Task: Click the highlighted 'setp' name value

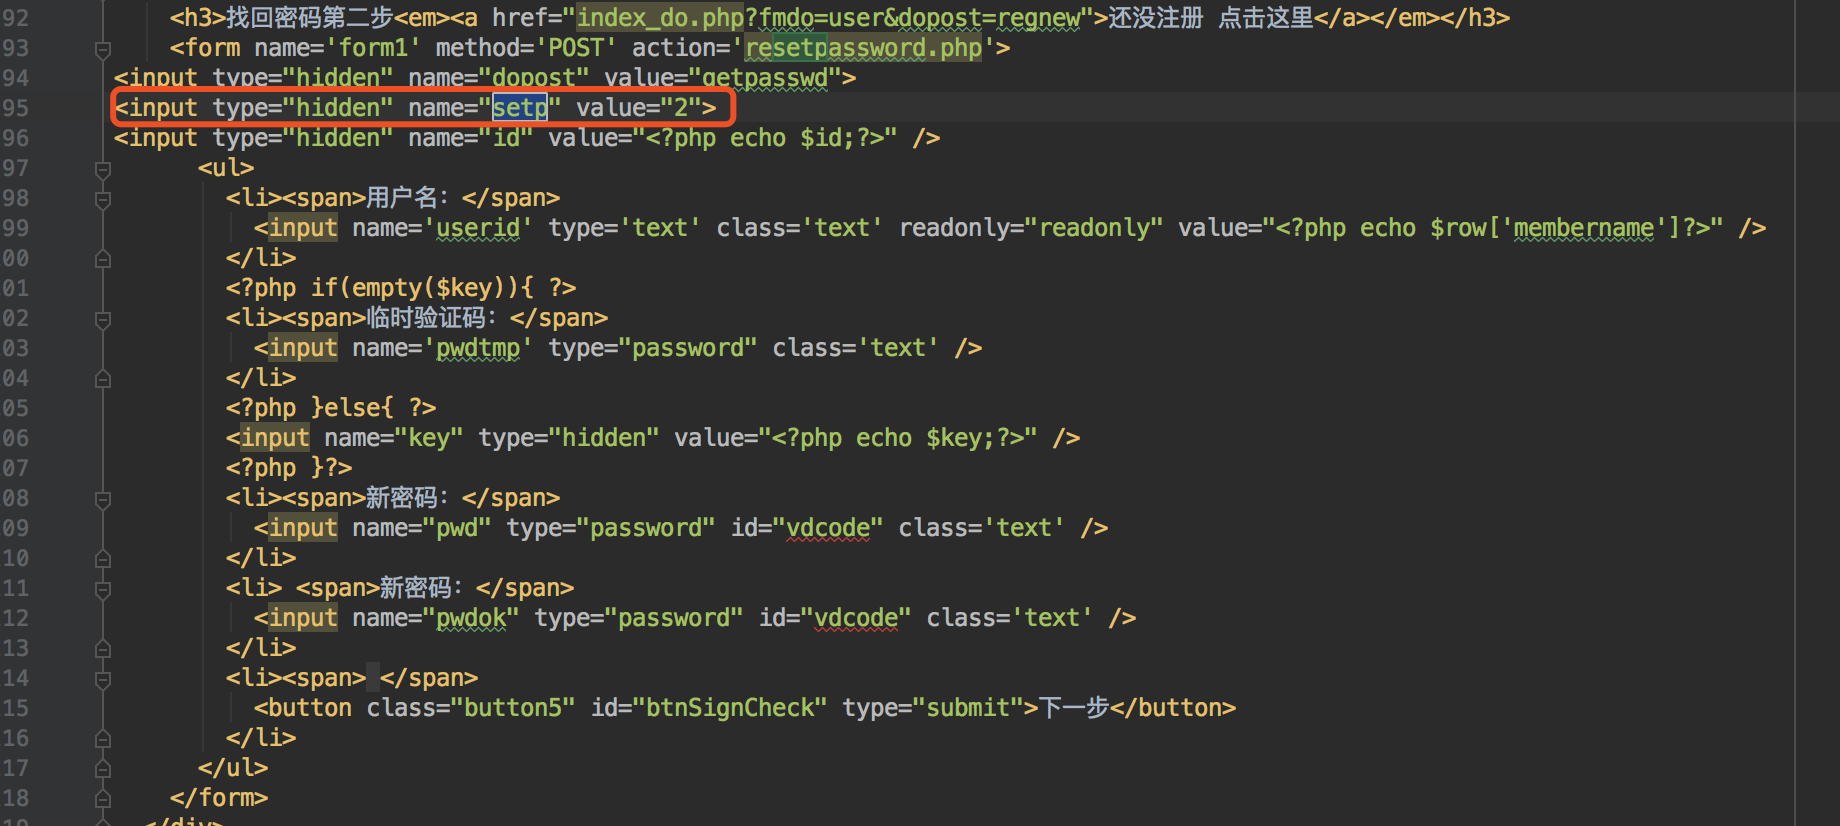Action: point(520,108)
